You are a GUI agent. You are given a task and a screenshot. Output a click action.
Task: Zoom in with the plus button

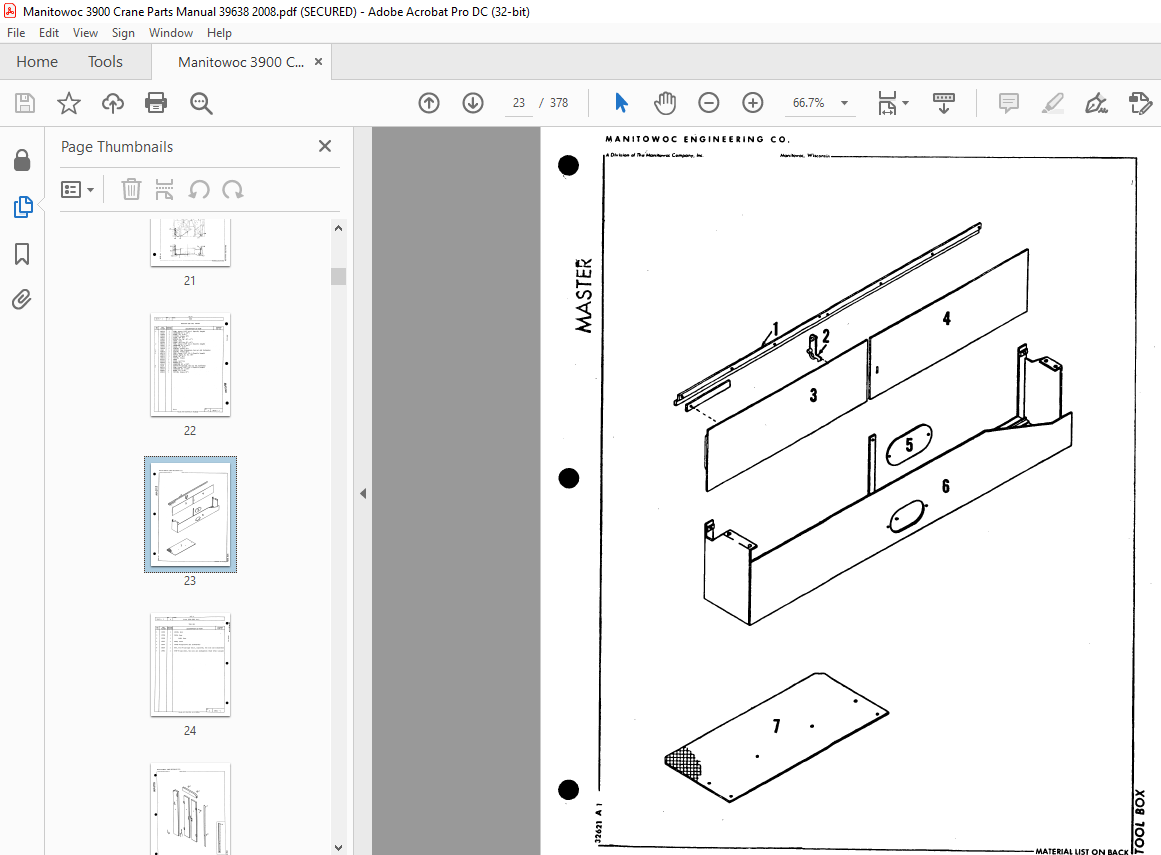(752, 103)
